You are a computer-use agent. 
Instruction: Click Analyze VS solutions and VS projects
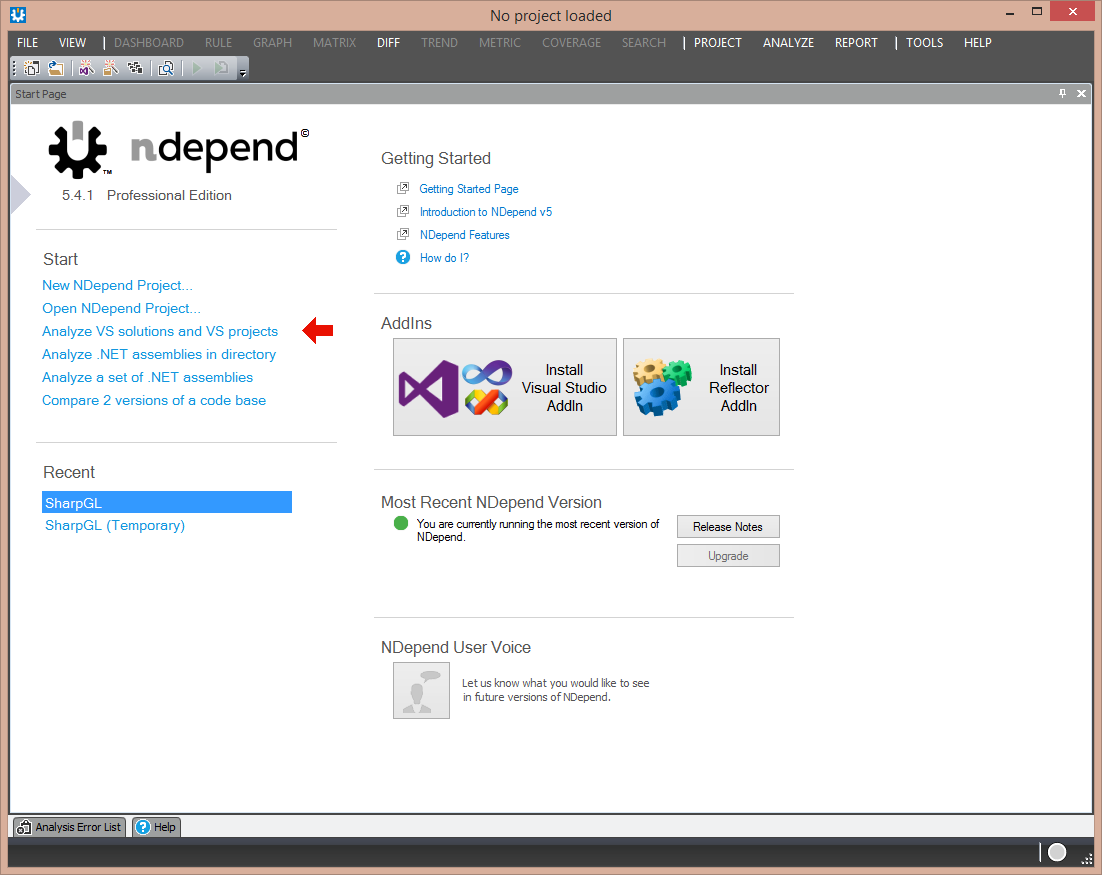point(160,331)
